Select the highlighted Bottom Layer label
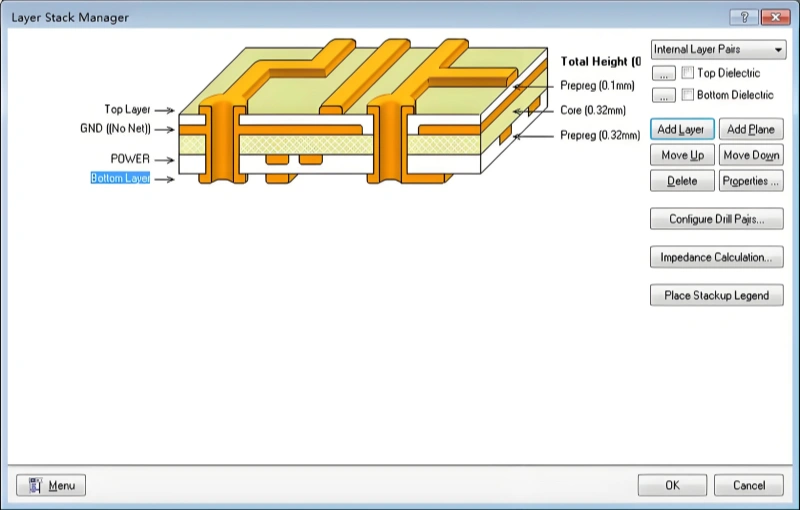Screen dimensions: 800x510 pyautogui.click(x=120, y=179)
